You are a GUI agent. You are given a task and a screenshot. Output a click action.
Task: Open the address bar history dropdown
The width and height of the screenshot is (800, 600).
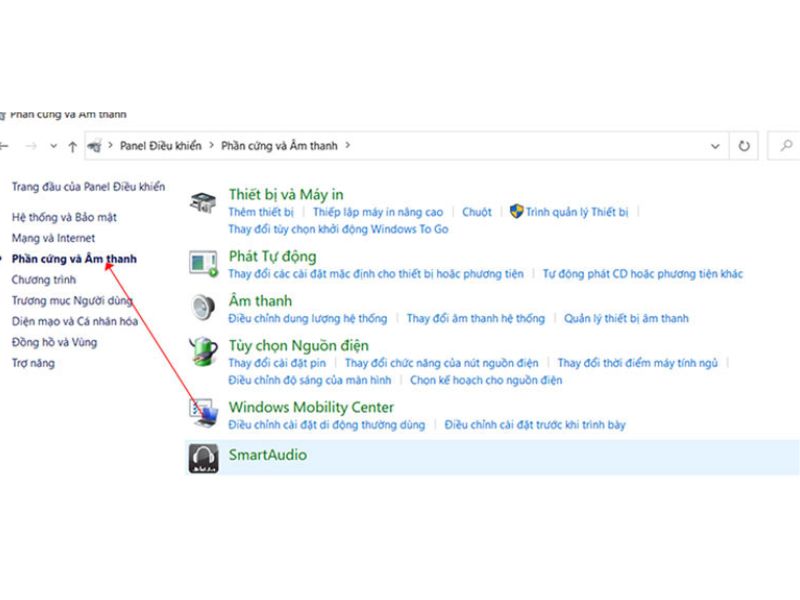click(715, 146)
